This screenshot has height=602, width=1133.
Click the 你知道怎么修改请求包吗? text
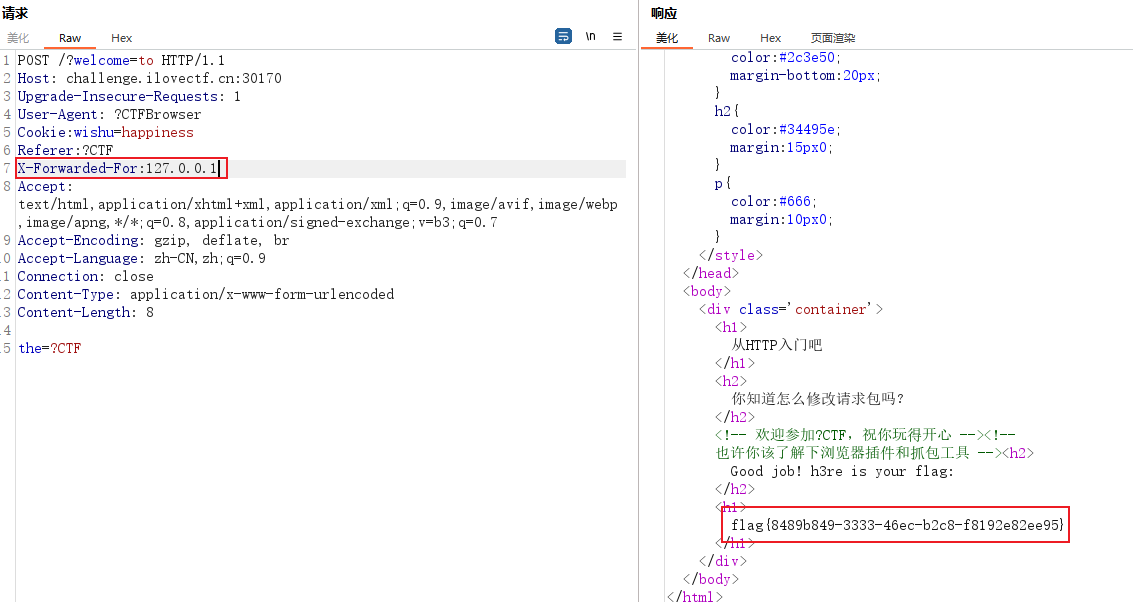pyautogui.click(x=818, y=399)
